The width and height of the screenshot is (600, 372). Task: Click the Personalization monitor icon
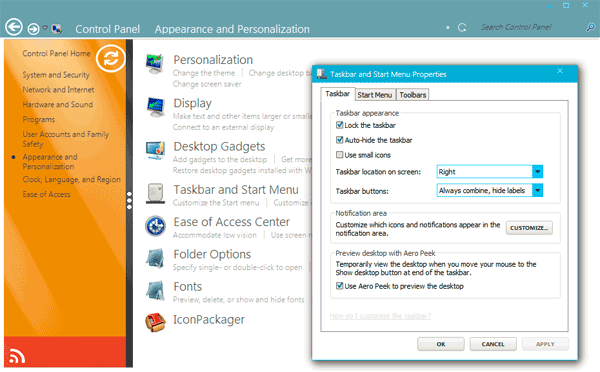click(155, 64)
